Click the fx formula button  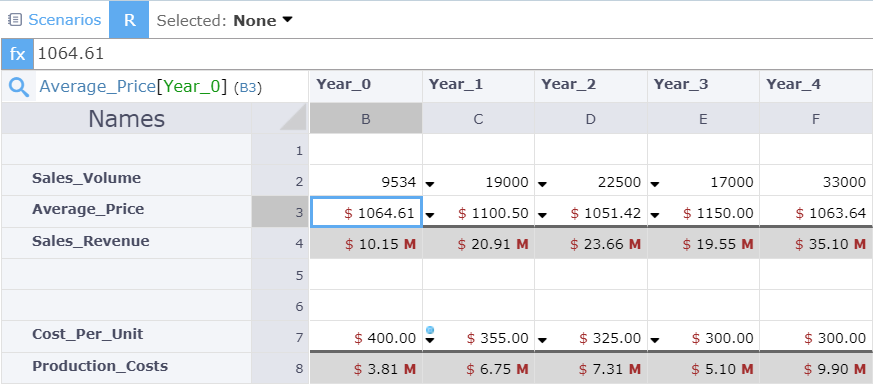point(17,54)
